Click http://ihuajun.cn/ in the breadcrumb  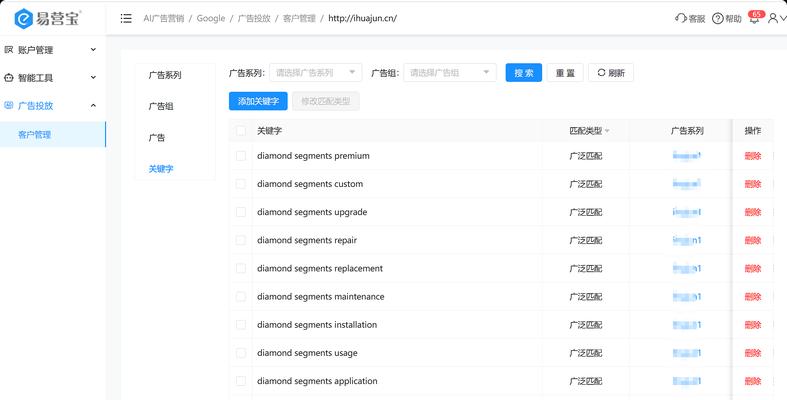[x=362, y=19]
